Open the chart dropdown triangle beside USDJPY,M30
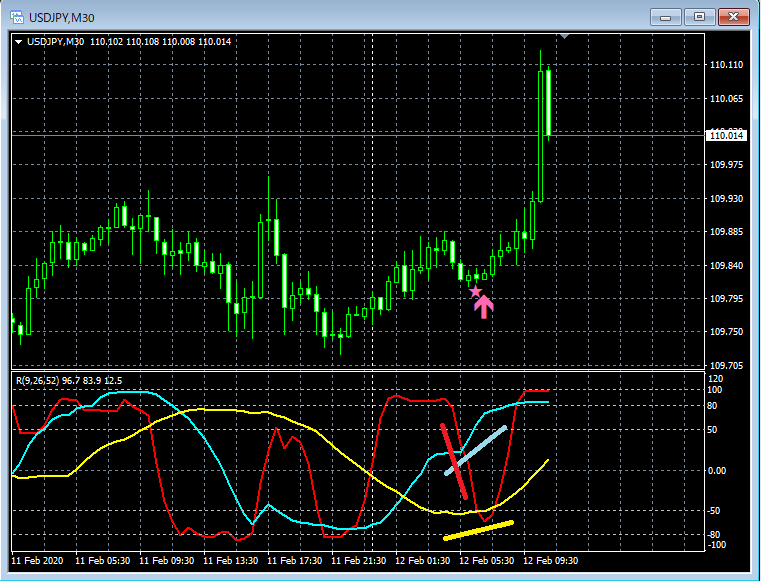Viewport: 761px width, 581px height. [x=18, y=42]
